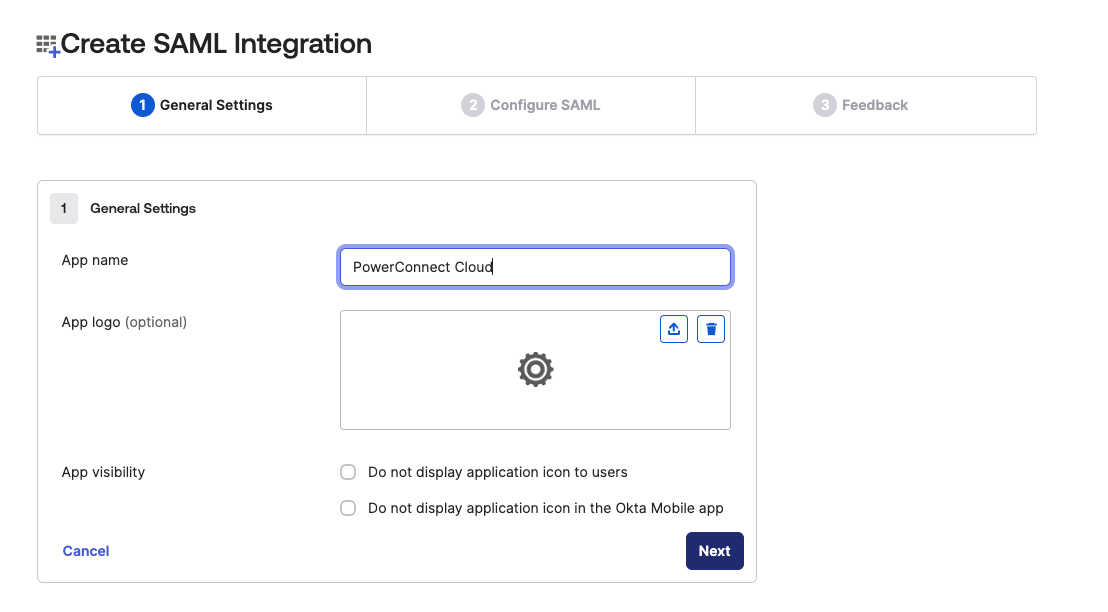Click the trash icon to delete the logo

(x=710, y=329)
